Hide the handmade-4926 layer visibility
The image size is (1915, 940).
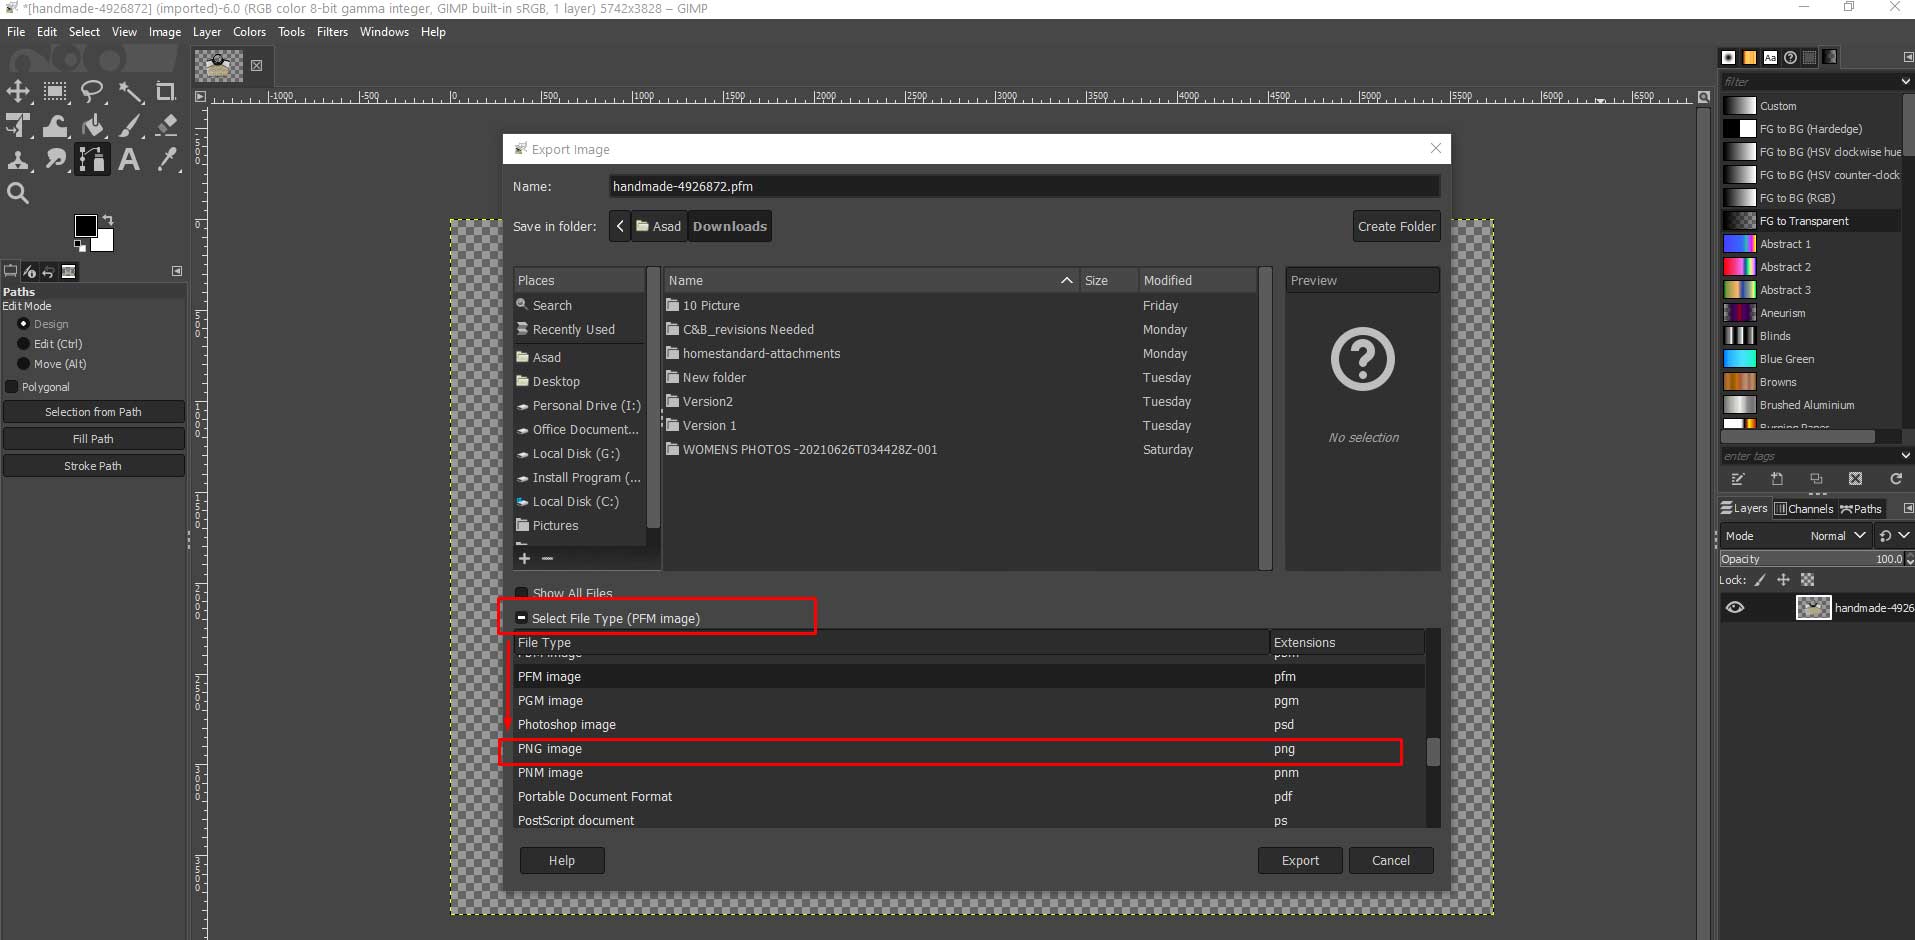(x=1737, y=607)
